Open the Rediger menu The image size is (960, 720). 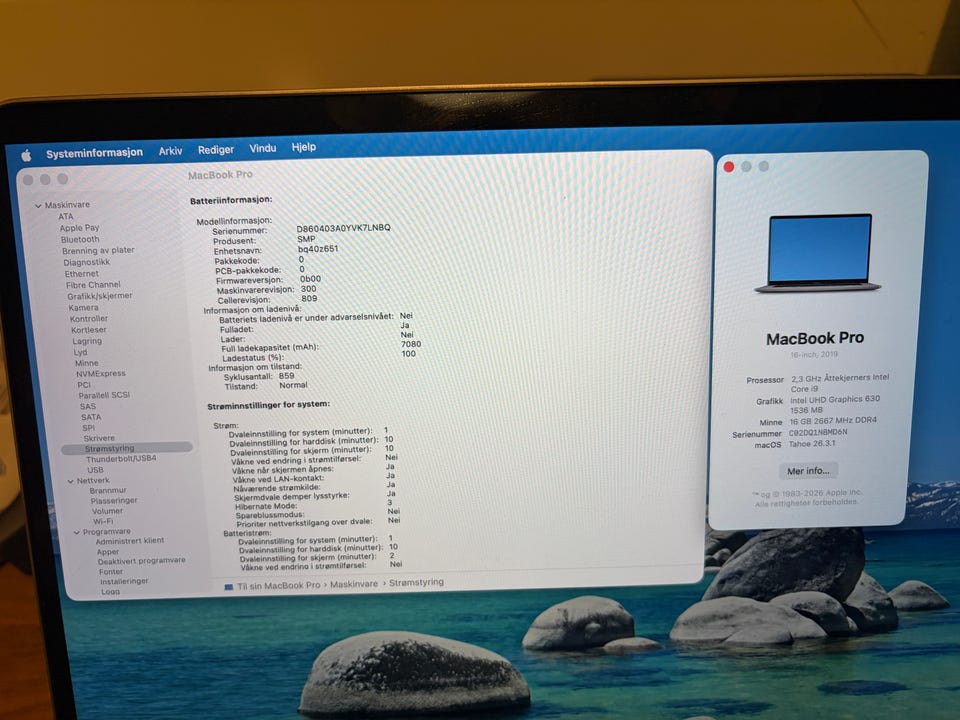216,149
